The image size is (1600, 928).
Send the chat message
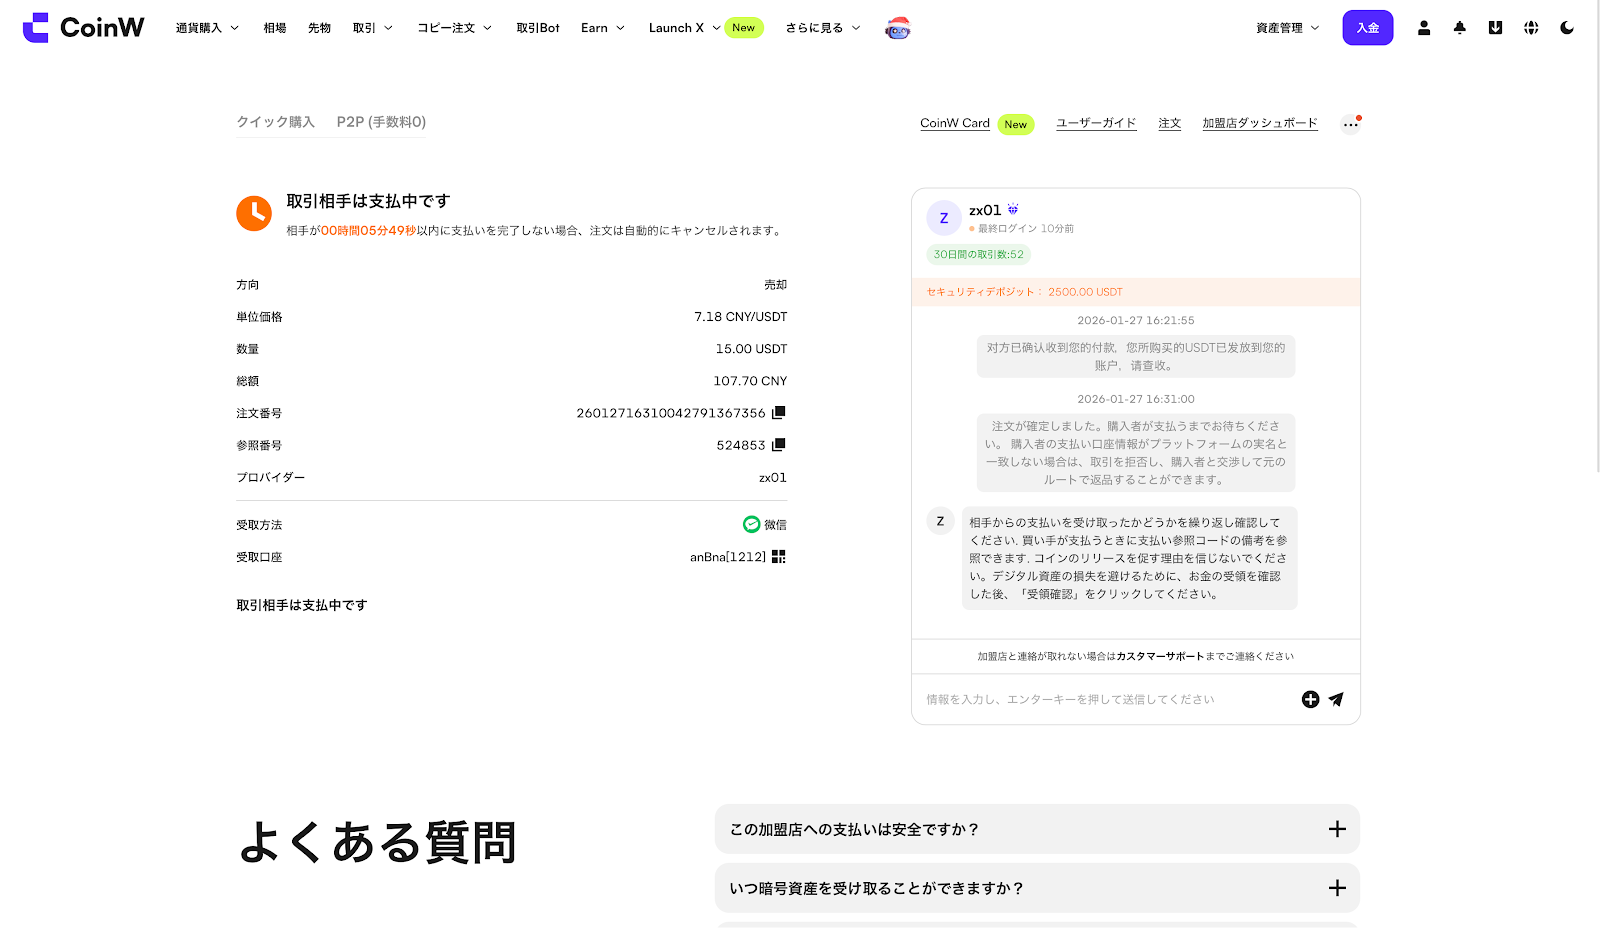pos(1337,700)
